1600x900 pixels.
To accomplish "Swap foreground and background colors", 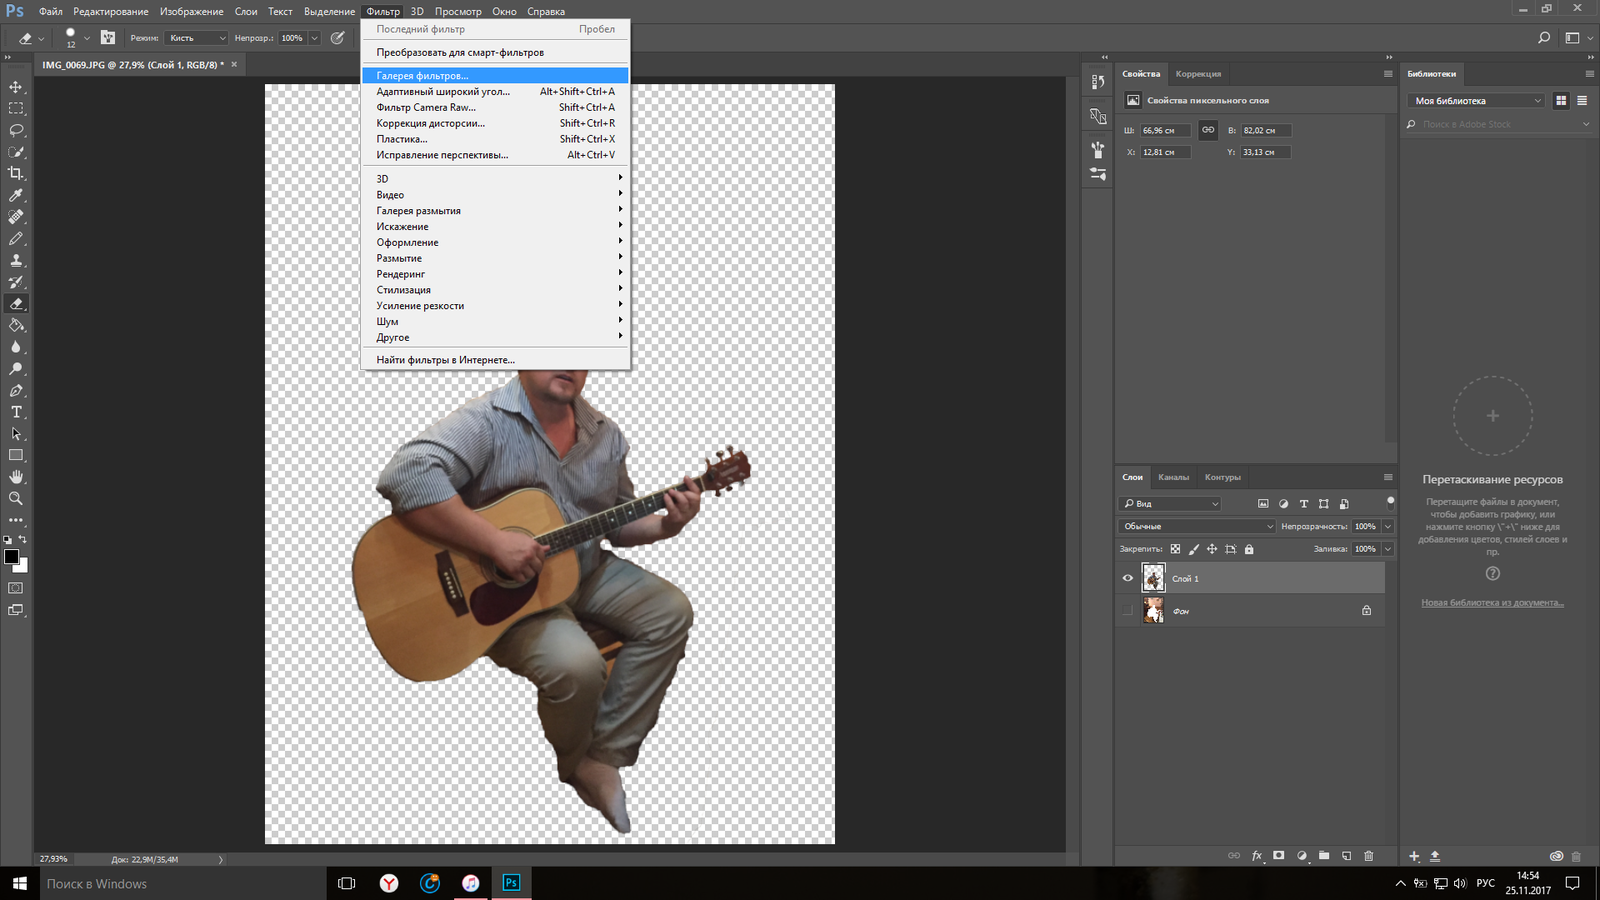I will click(23, 539).
